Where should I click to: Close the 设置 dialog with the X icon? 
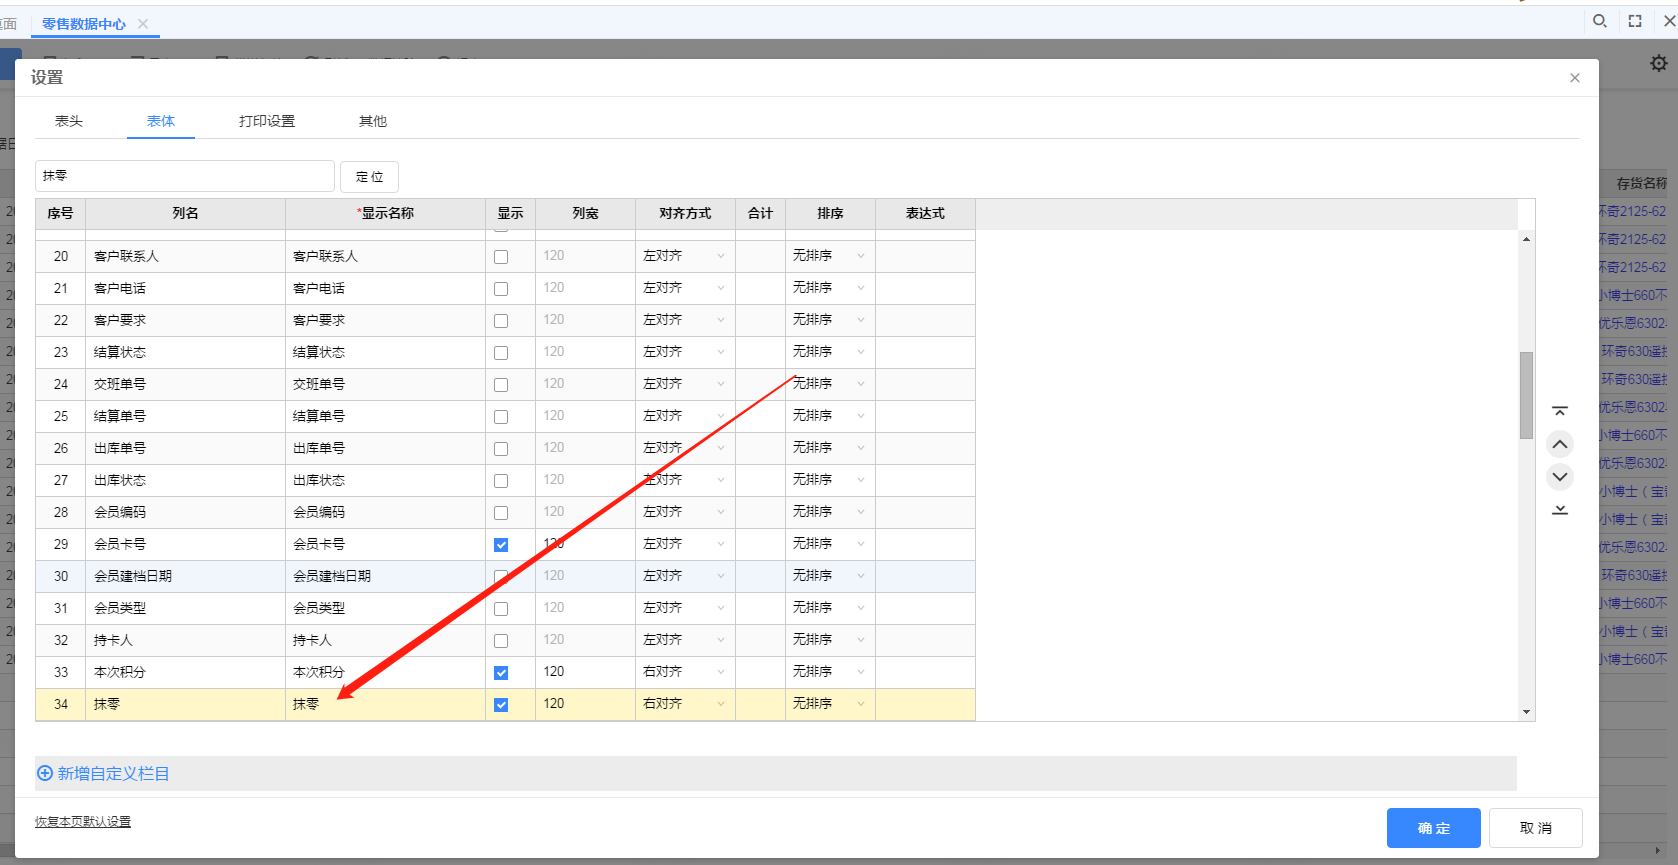pos(1575,78)
